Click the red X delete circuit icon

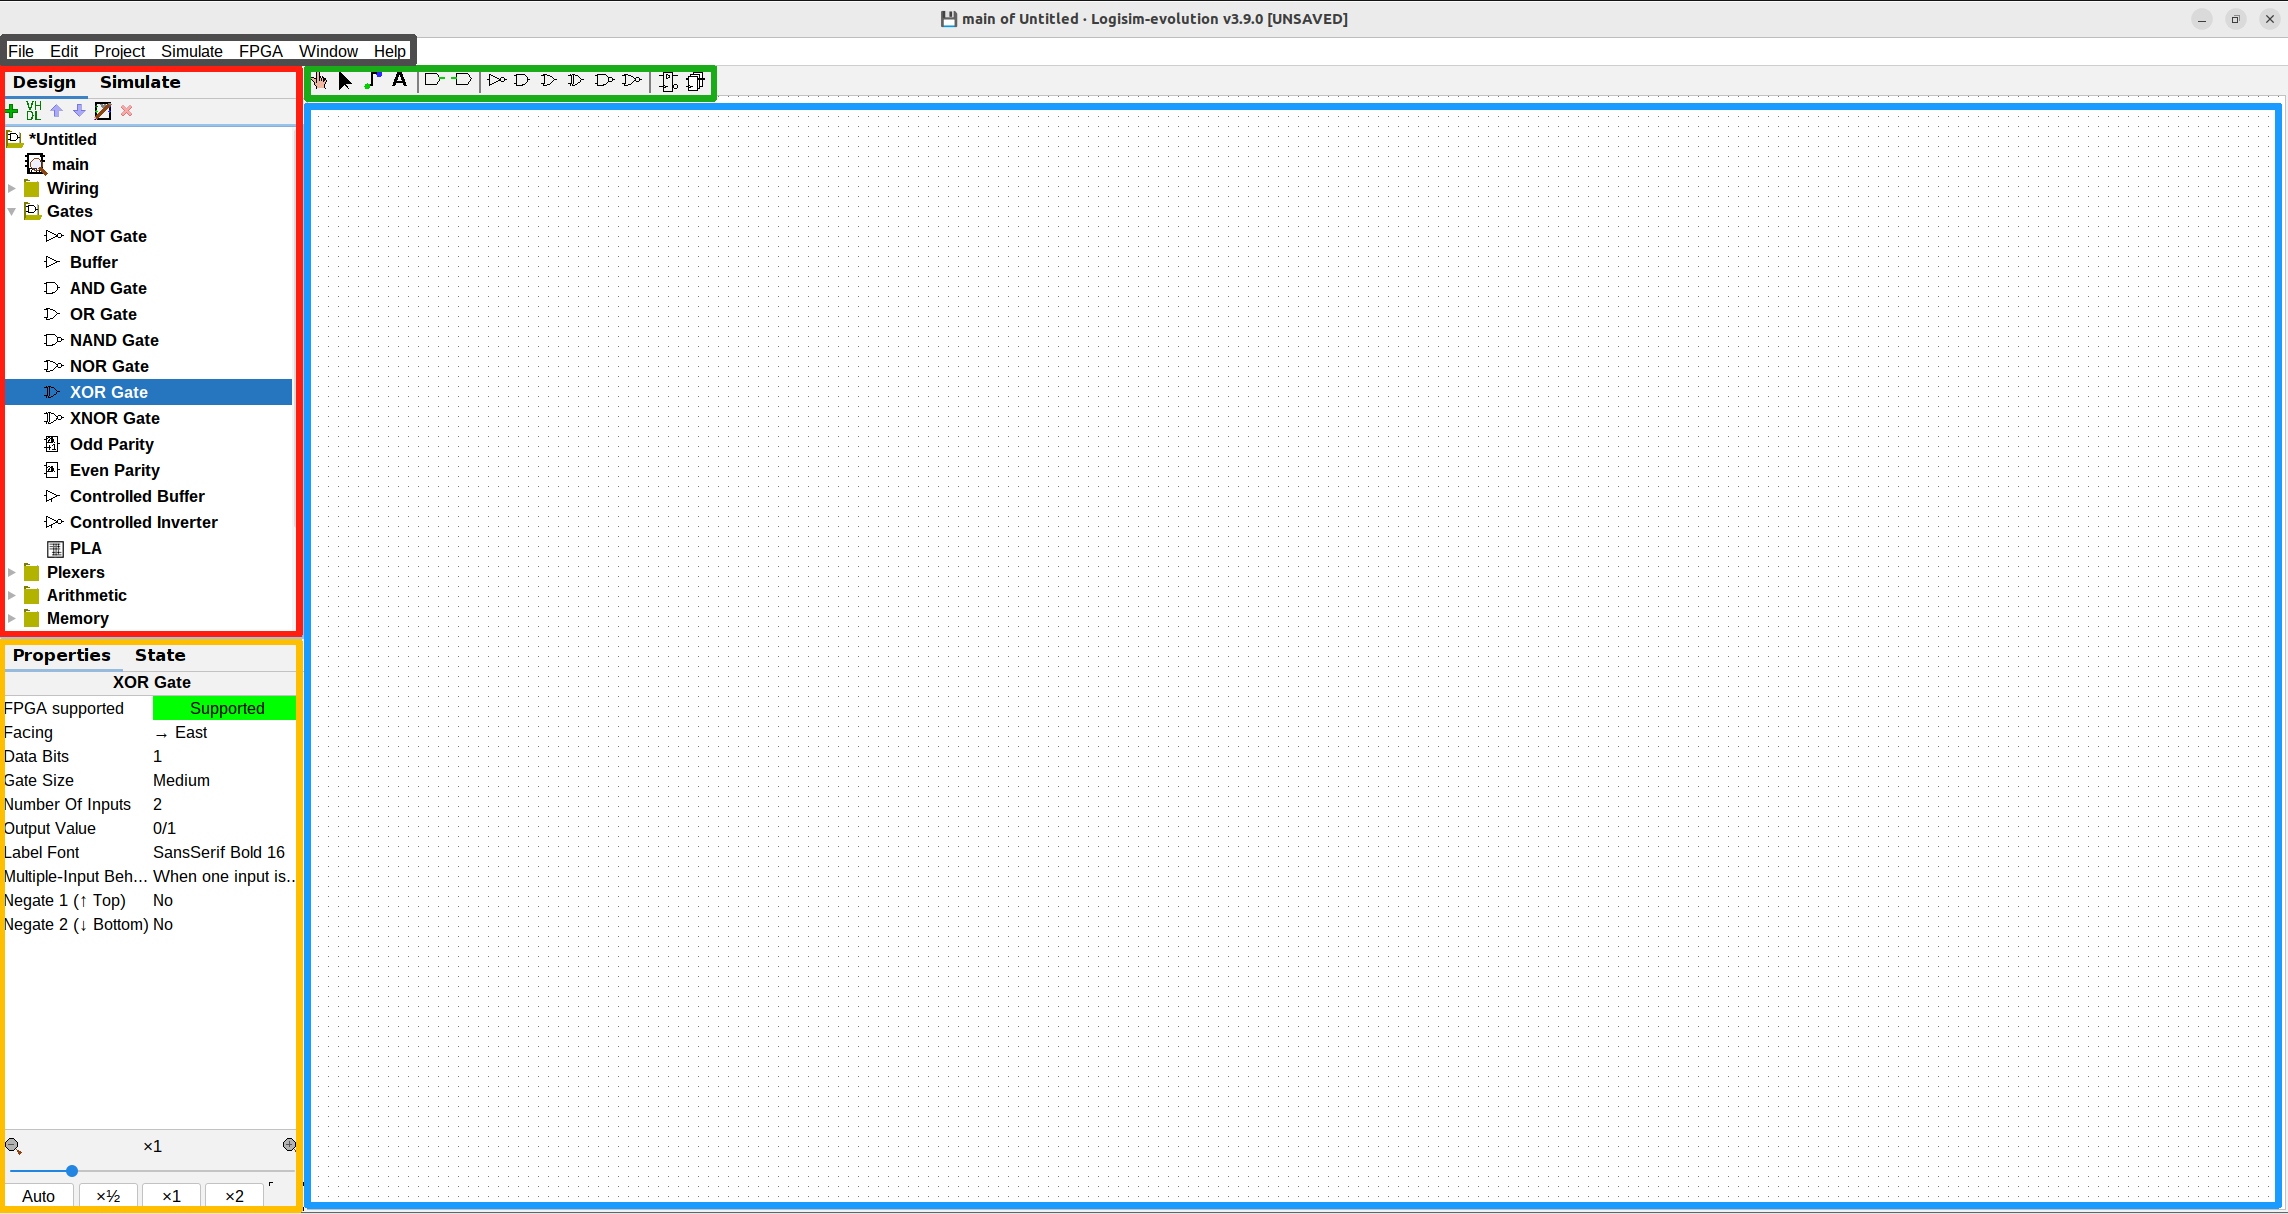tap(127, 111)
